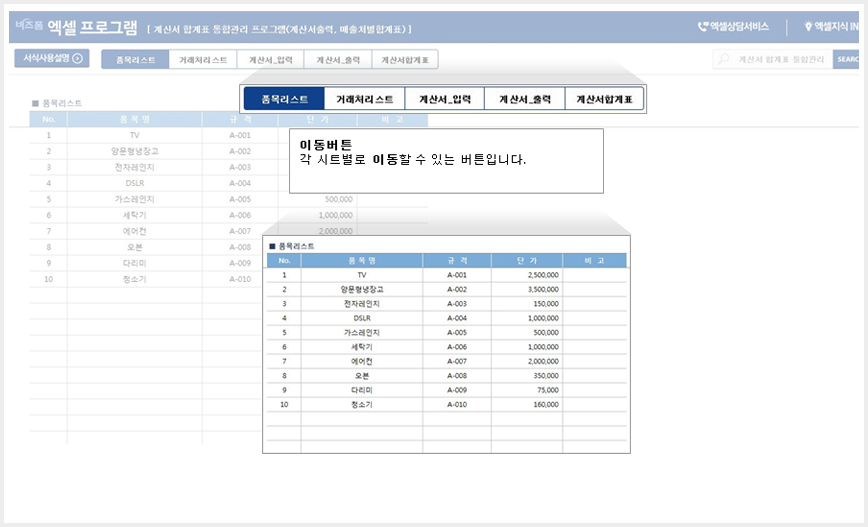The image size is (868, 527).
Task: Click faded 품 목 명 header in background table
Action: point(135,119)
